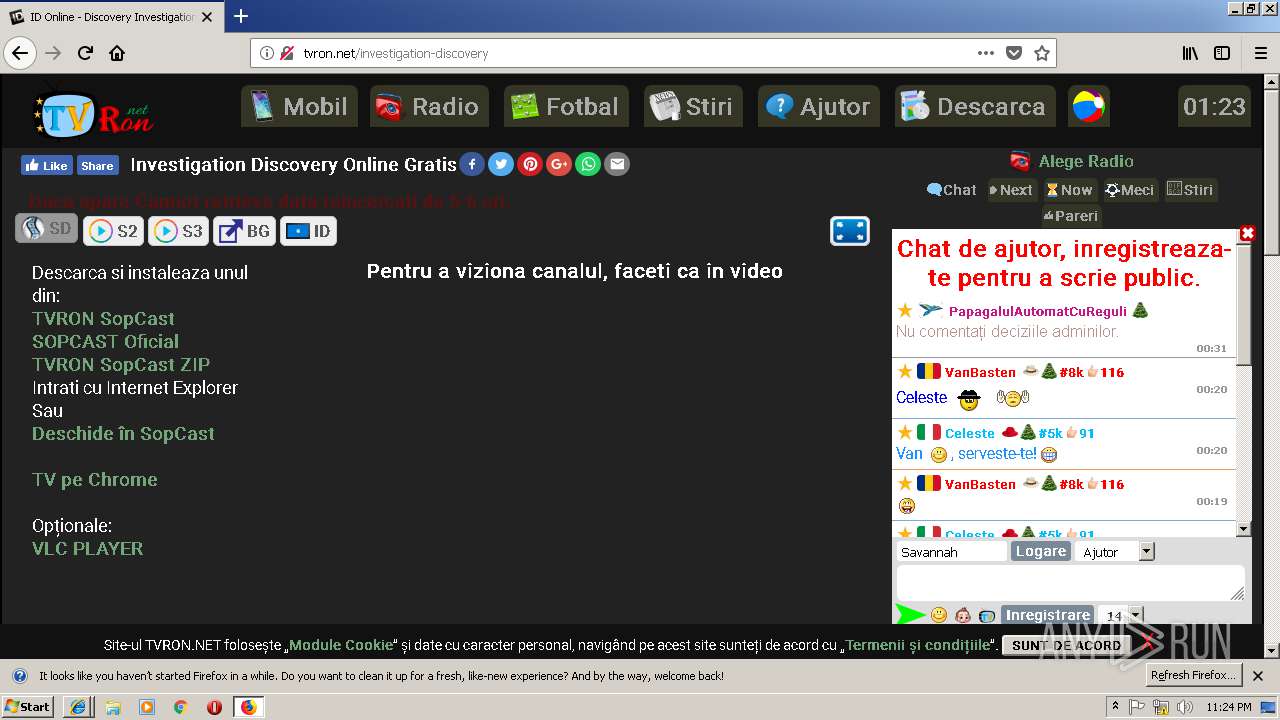Open the Fotbal menu in site header
The width and height of the screenshot is (1280, 720).
pyautogui.click(x=566, y=106)
